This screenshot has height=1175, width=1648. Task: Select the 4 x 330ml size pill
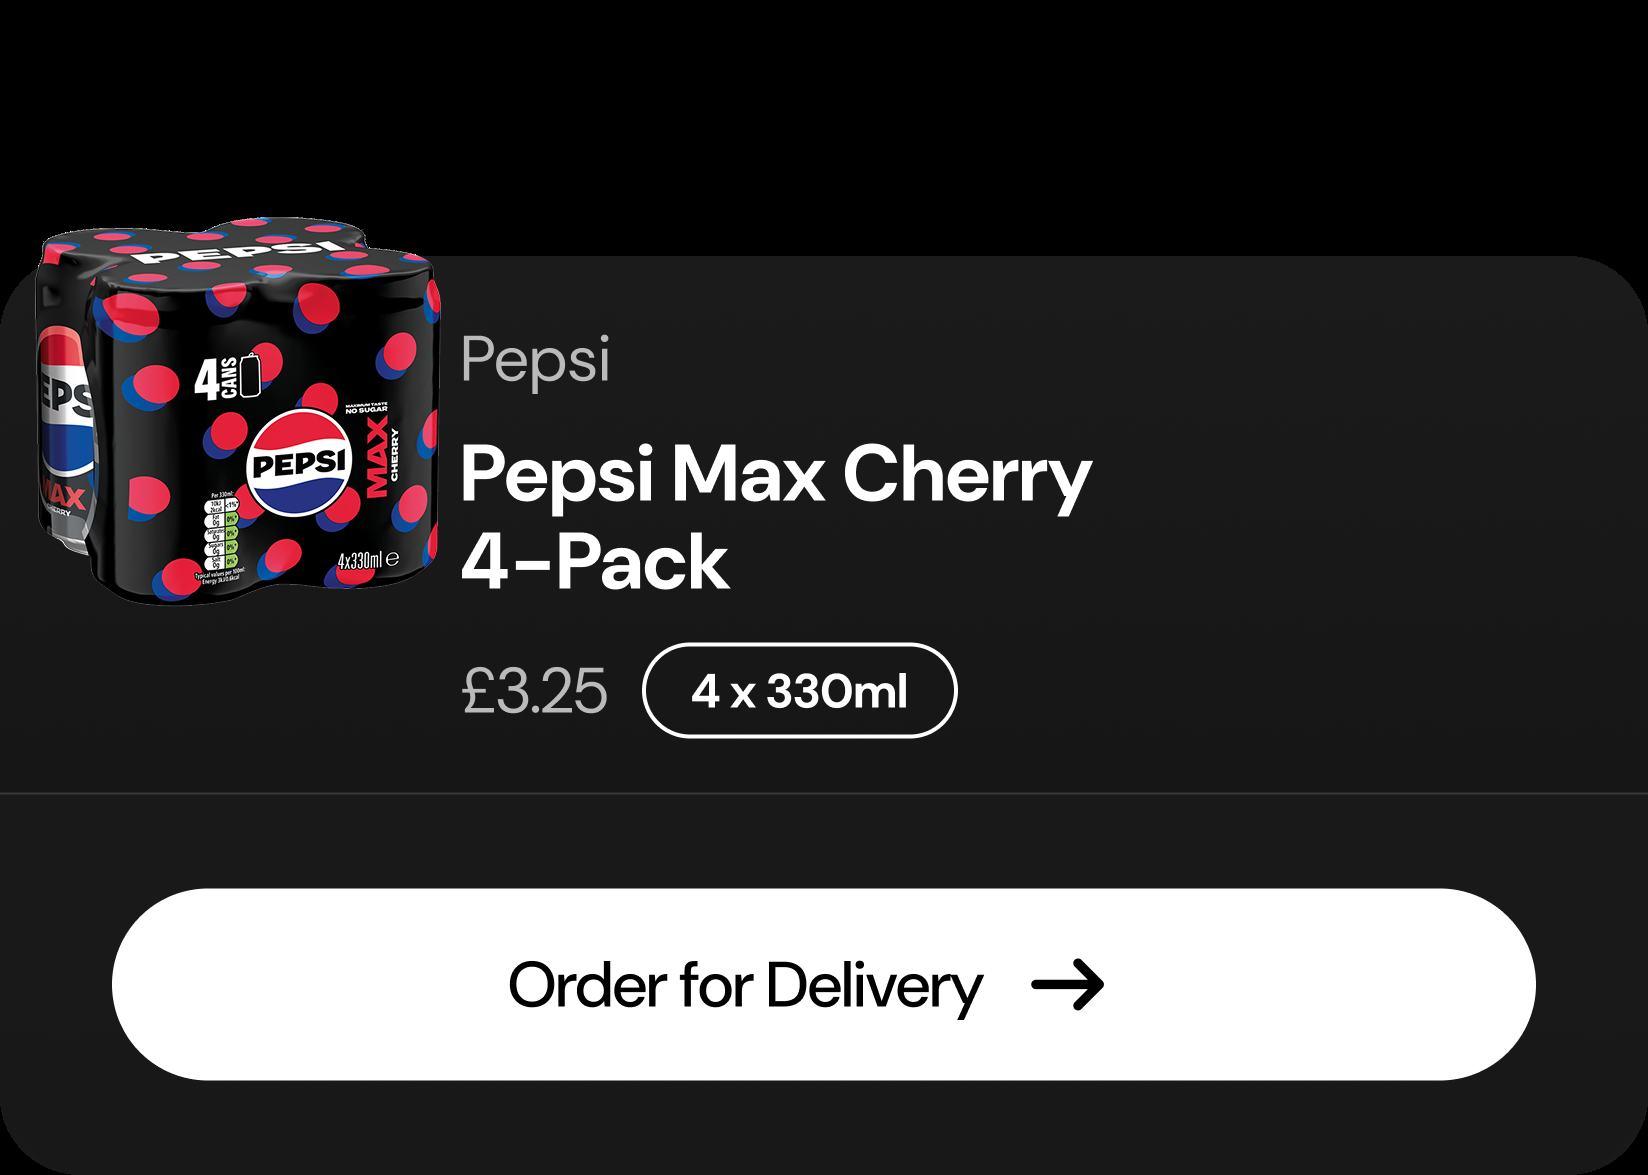(799, 691)
